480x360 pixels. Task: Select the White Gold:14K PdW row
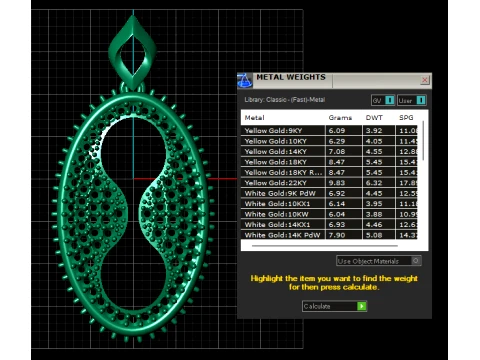coord(329,235)
